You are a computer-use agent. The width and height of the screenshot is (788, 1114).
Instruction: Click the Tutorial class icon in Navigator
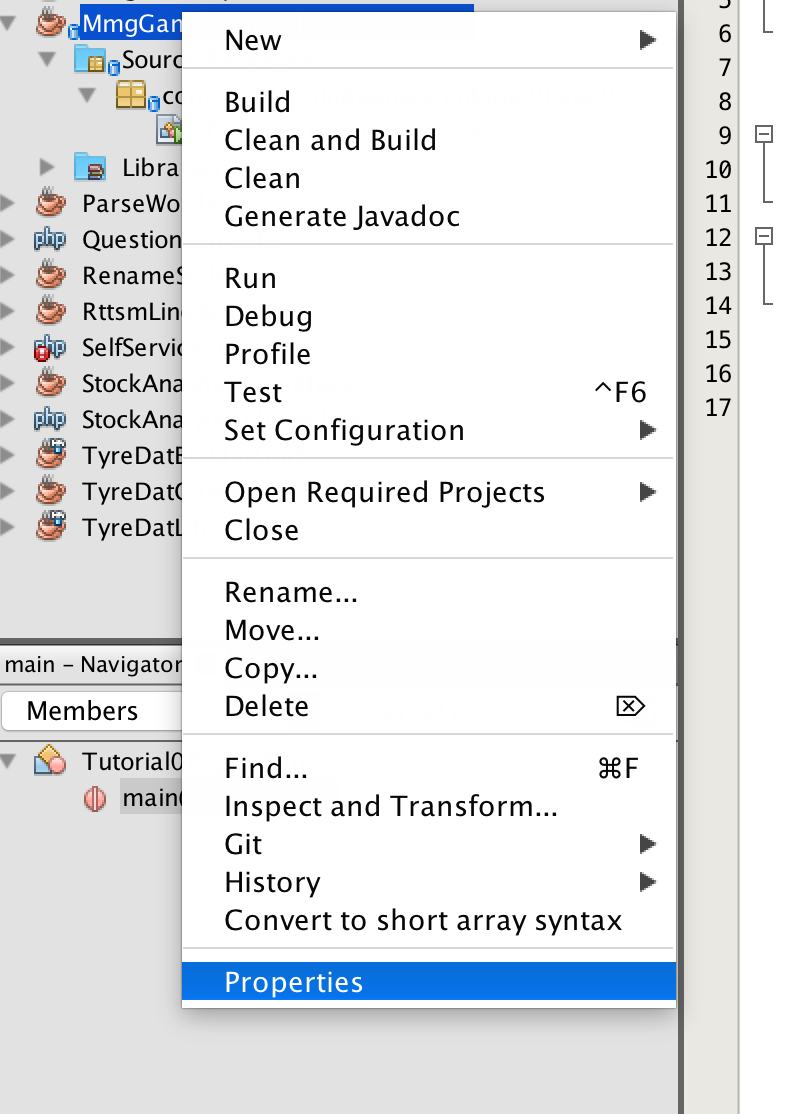[x=50, y=762]
